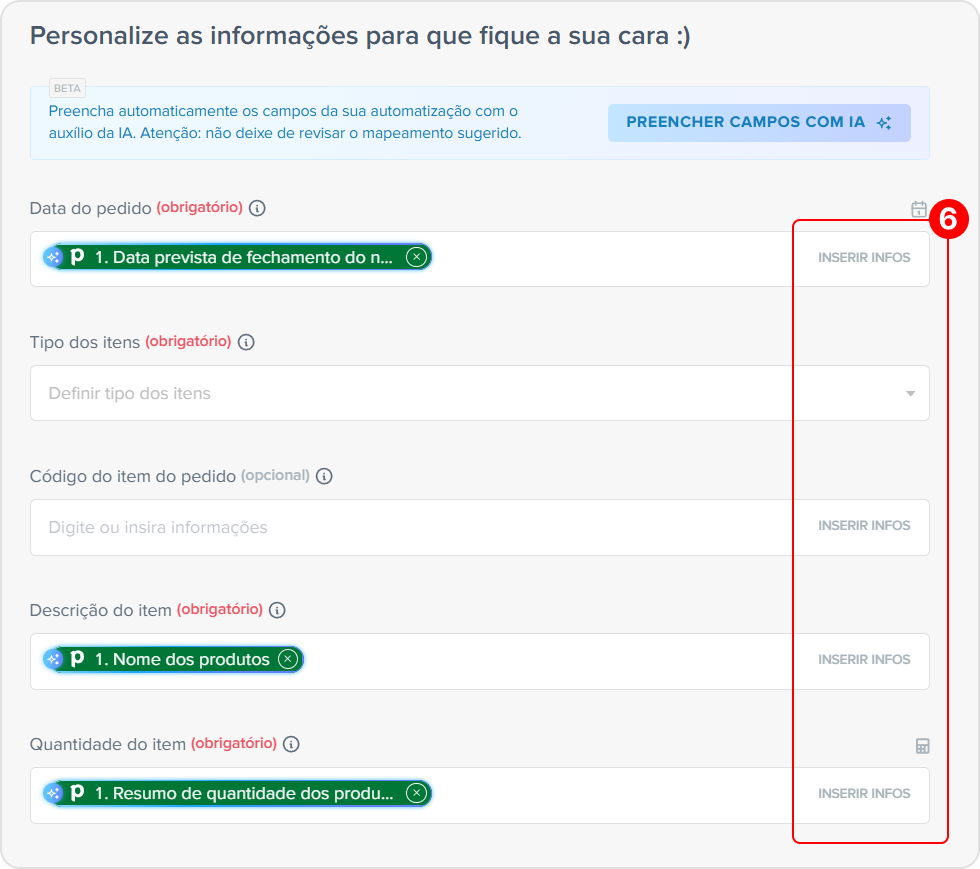Click Inserir Infos in Data do pedido field
This screenshot has width=980, height=869.
864,258
